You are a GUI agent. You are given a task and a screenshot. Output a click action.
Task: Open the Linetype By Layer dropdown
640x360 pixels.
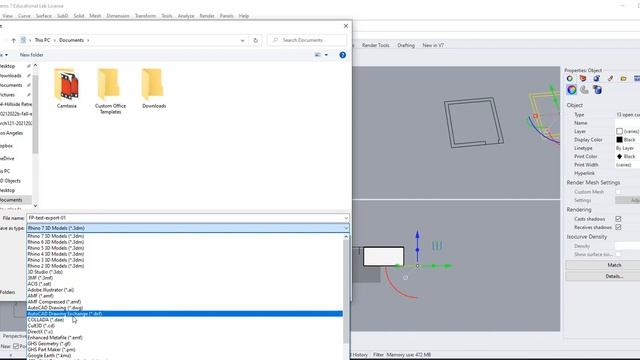pyautogui.click(x=627, y=148)
